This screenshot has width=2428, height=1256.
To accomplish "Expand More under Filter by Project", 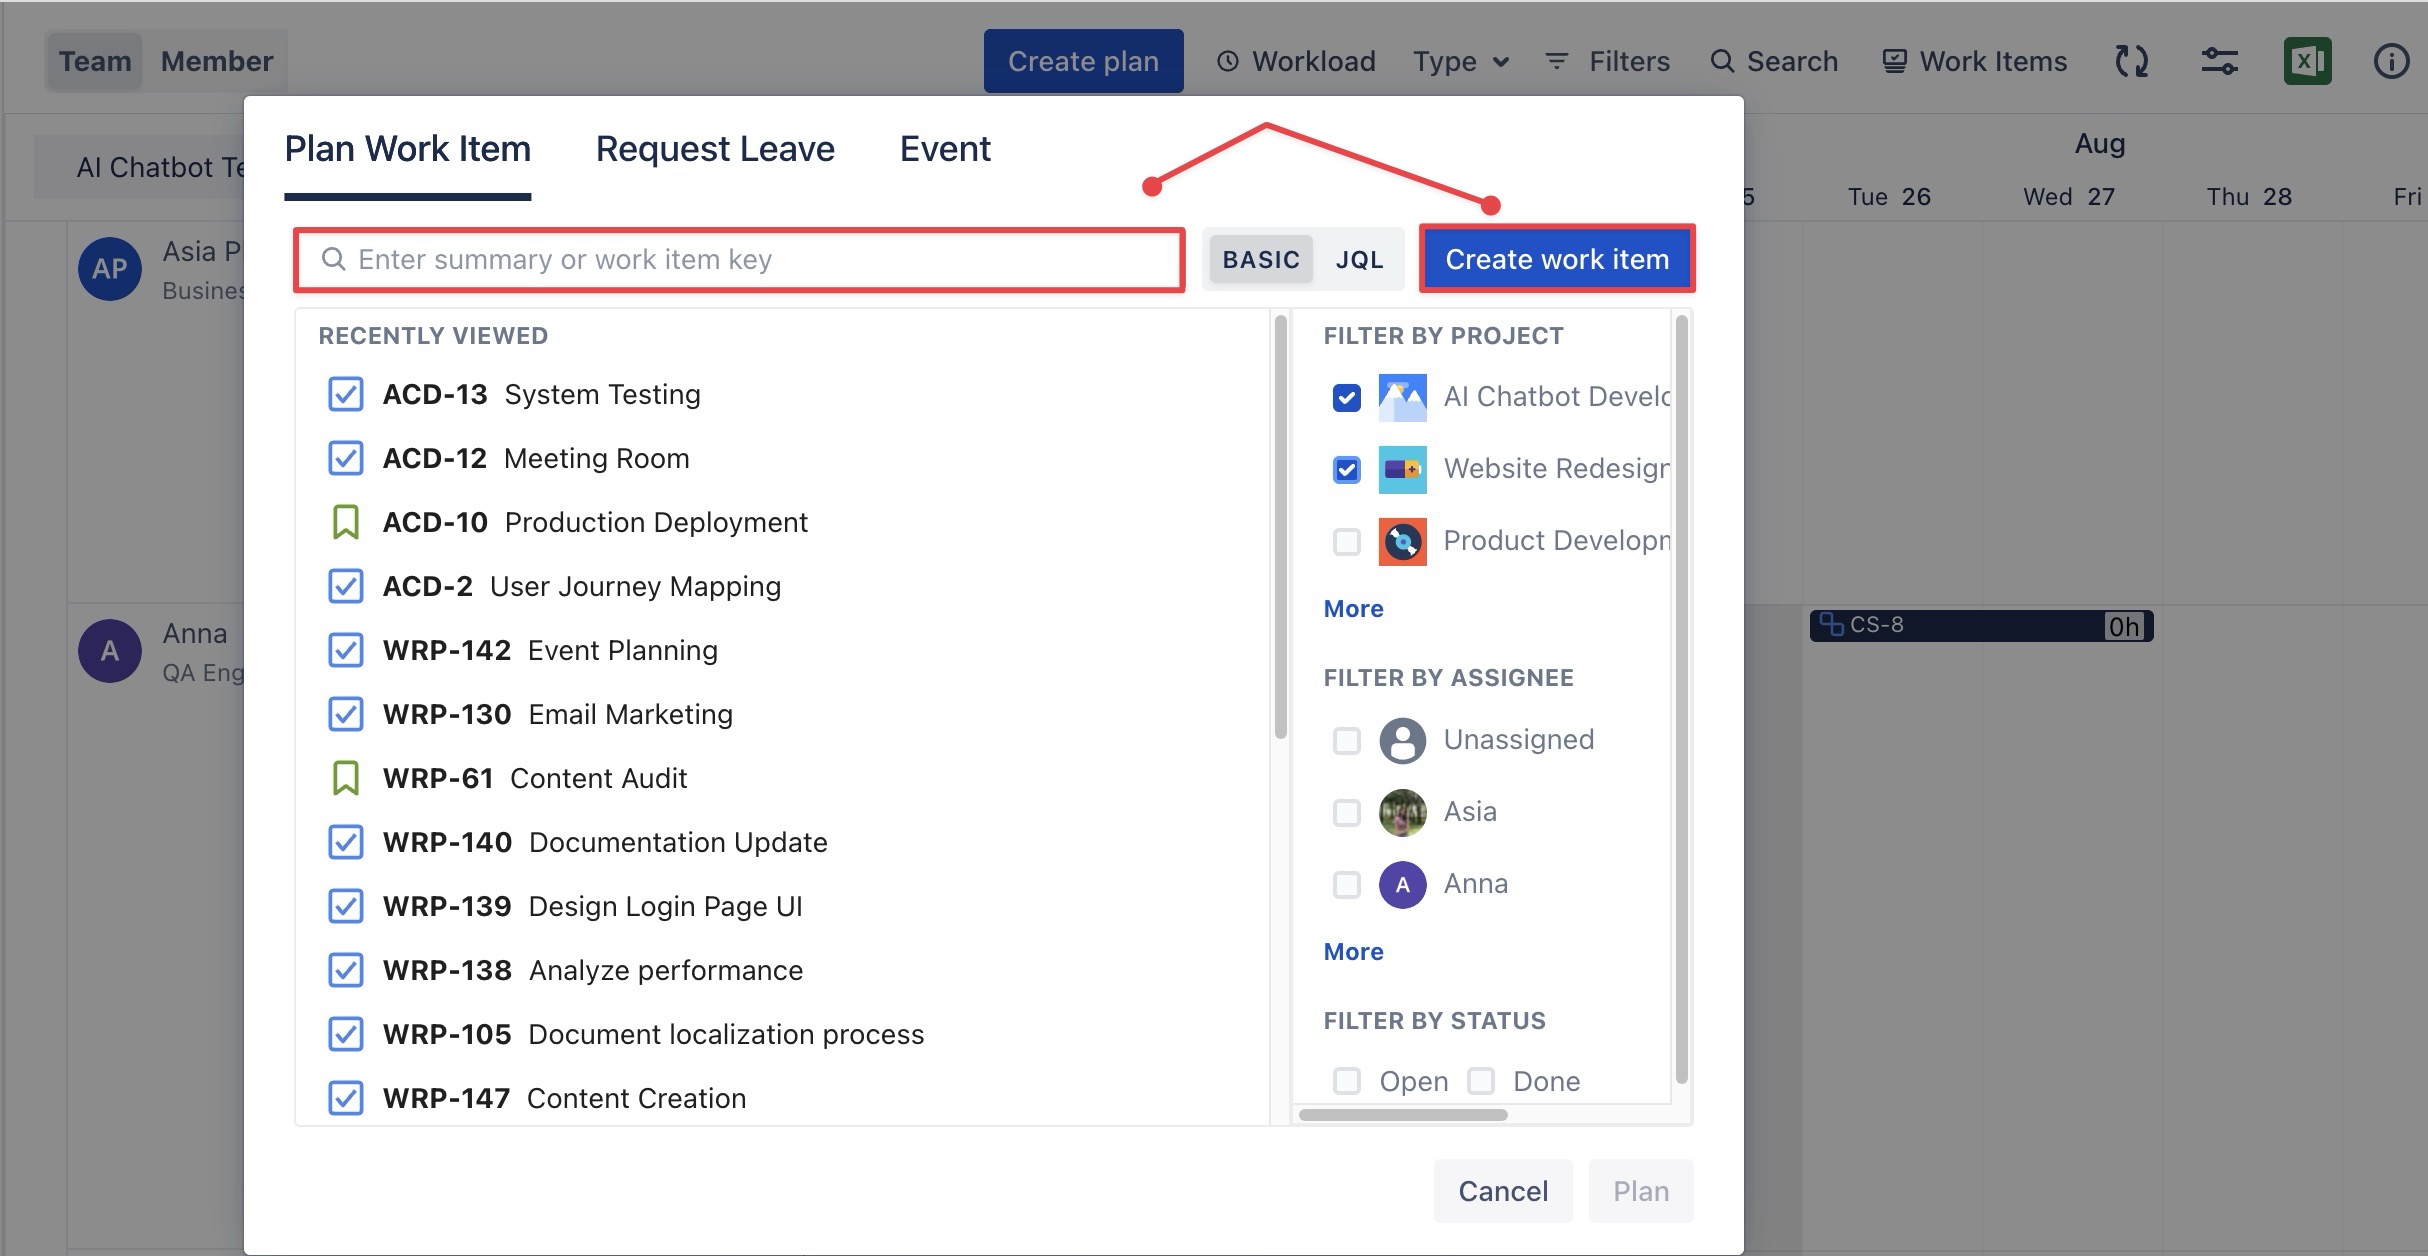I will [x=1353, y=609].
